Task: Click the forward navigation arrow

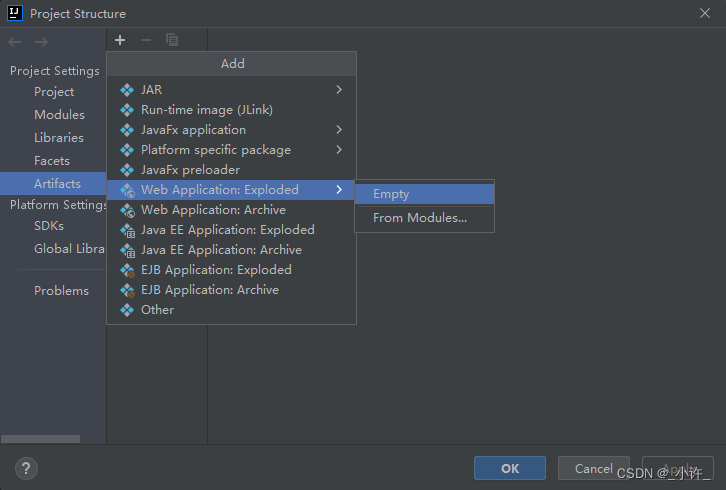Action: pyautogui.click(x=41, y=42)
